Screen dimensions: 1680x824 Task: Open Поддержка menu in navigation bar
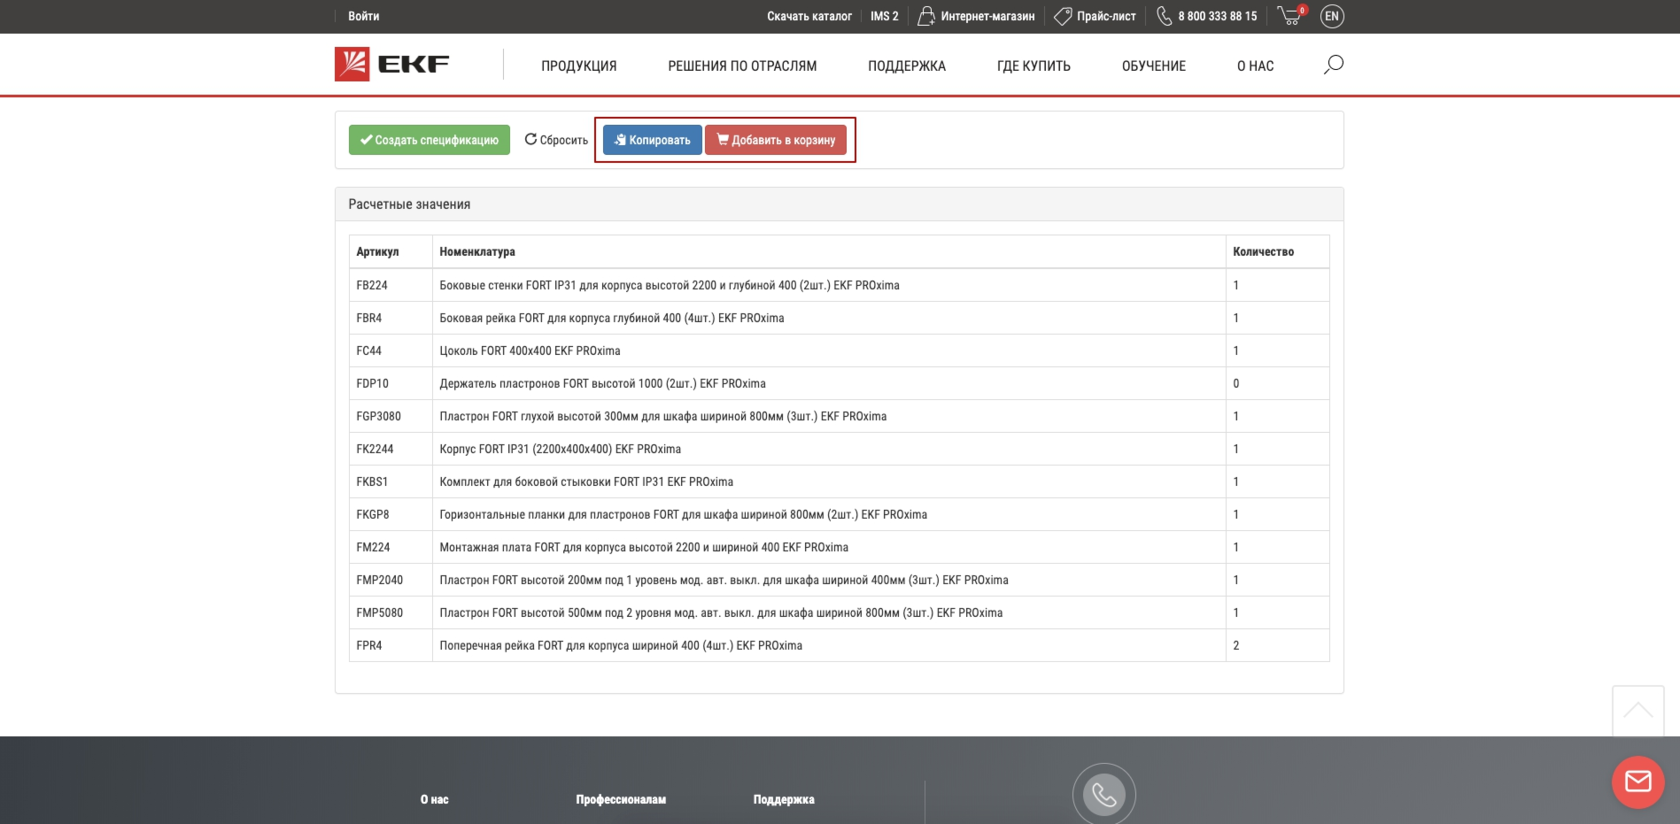pos(907,66)
